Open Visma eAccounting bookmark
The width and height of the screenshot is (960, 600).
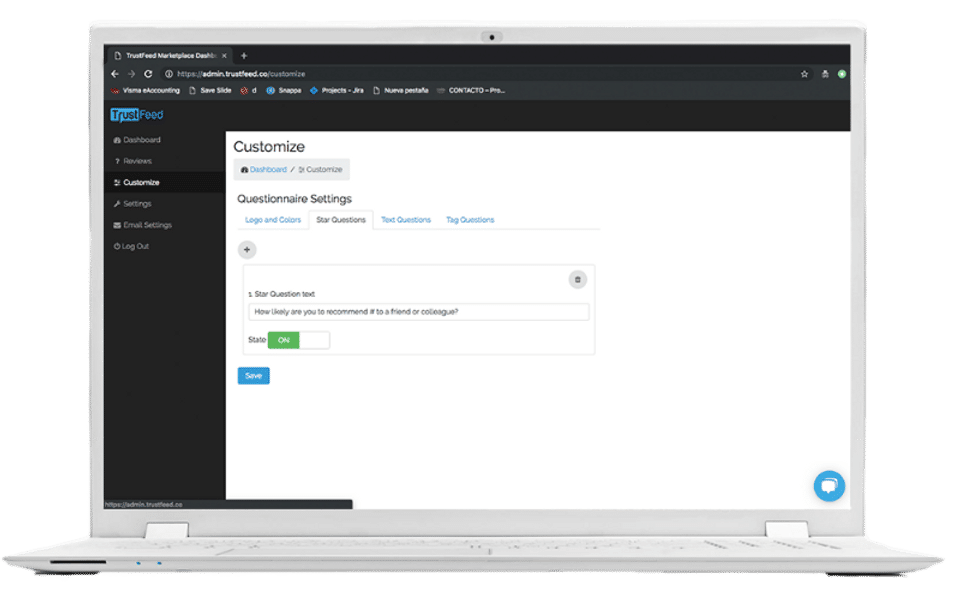[x=146, y=91]
